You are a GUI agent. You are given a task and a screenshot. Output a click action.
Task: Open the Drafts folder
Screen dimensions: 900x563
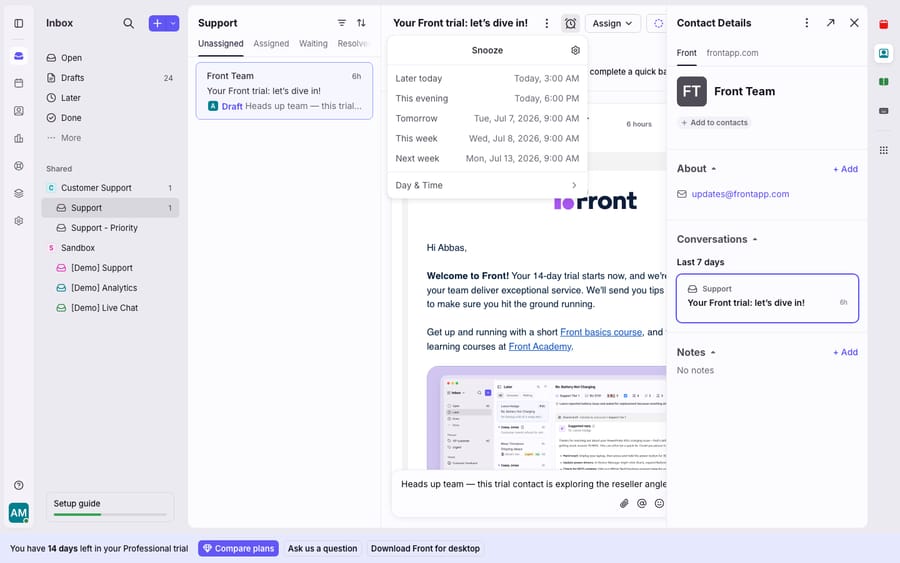pos(110,78)
